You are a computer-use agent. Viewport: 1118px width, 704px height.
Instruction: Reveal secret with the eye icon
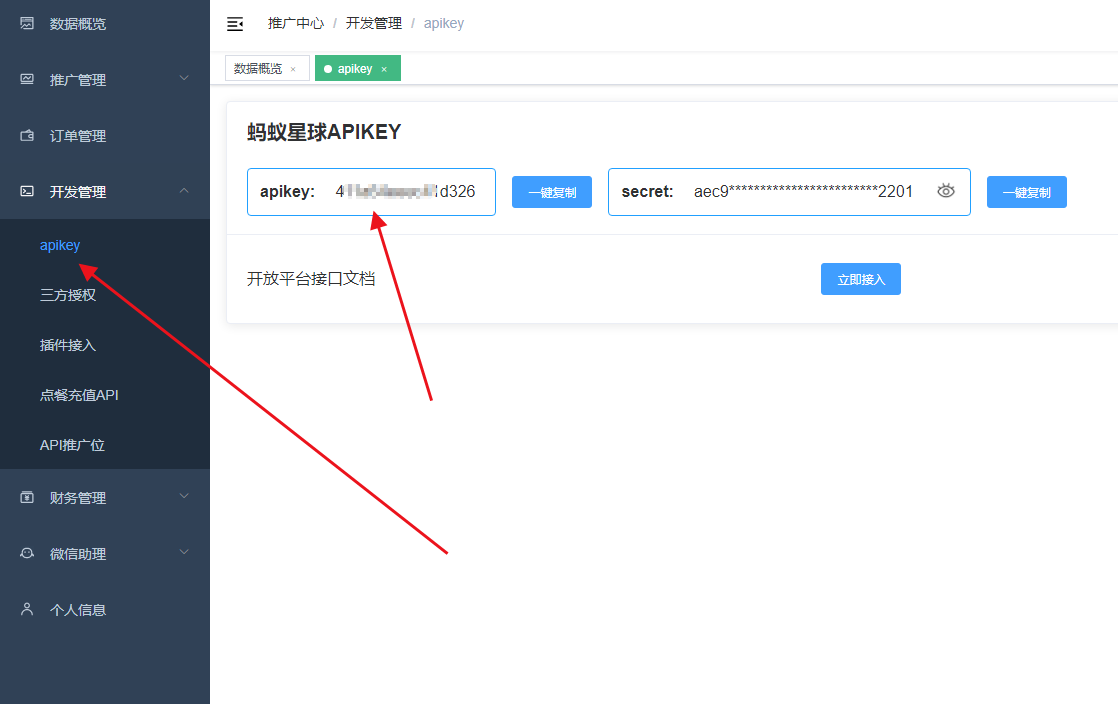tap(945, 190)
